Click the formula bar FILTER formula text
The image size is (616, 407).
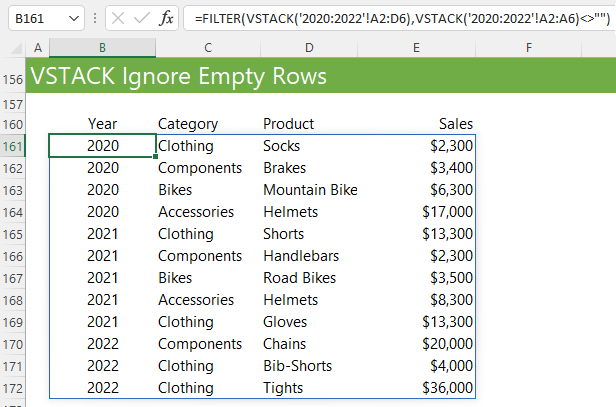click(402, 18)
